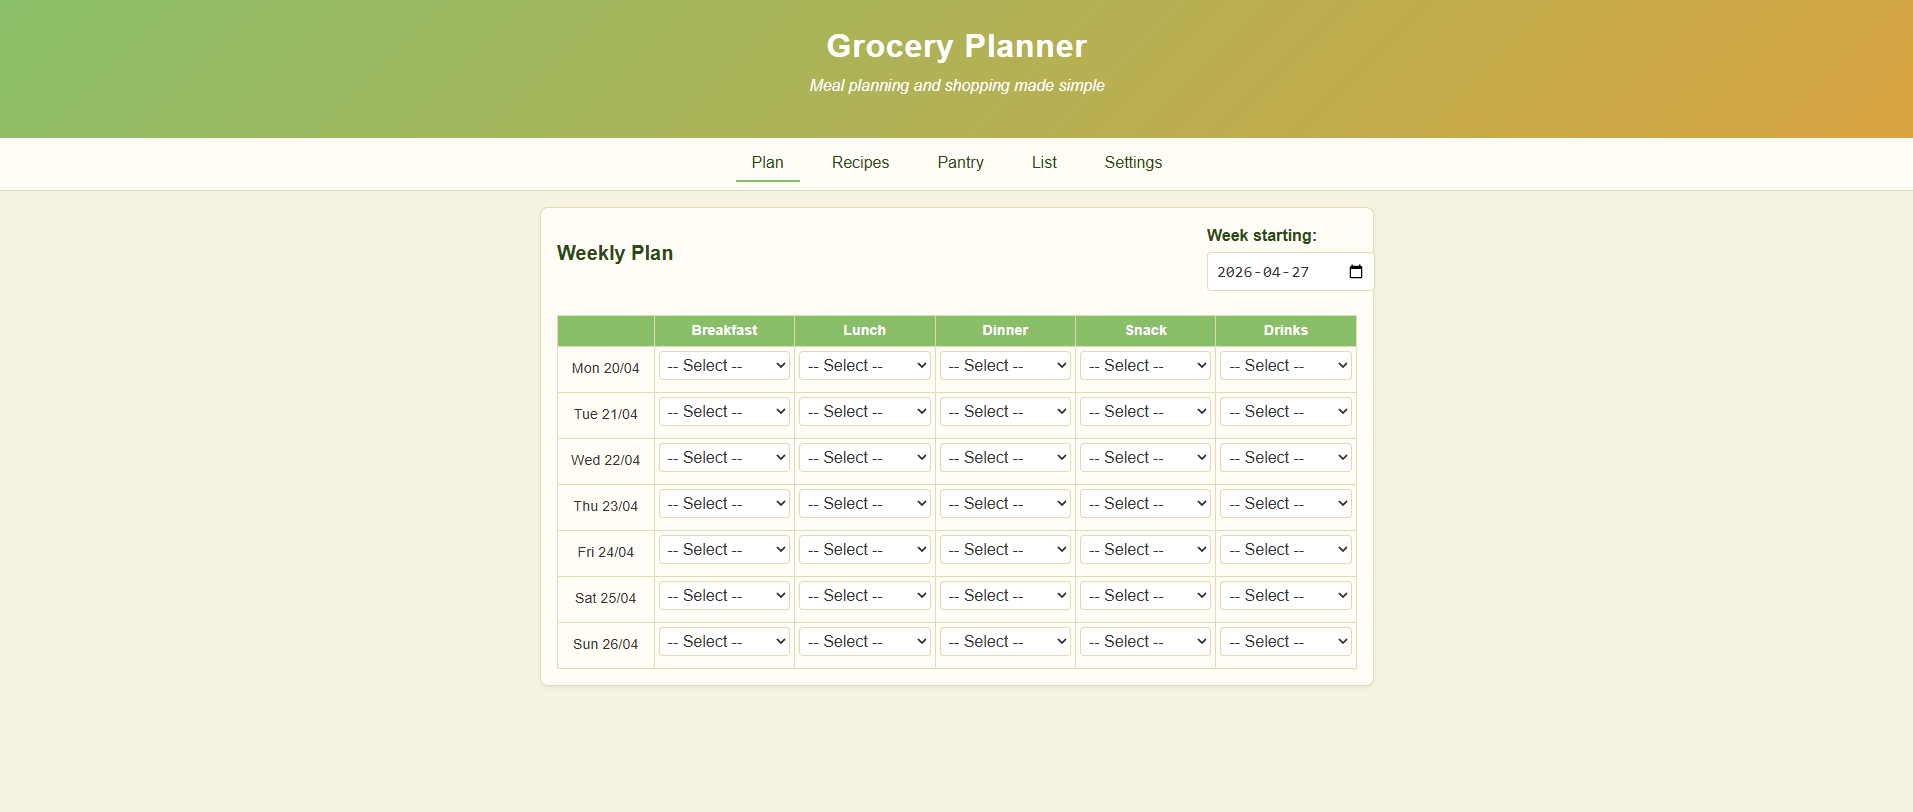Choose a Thursday 23/04 Drinks option
The width and height of the screenshot is (1913, 812).
[x=1286, y=504]
